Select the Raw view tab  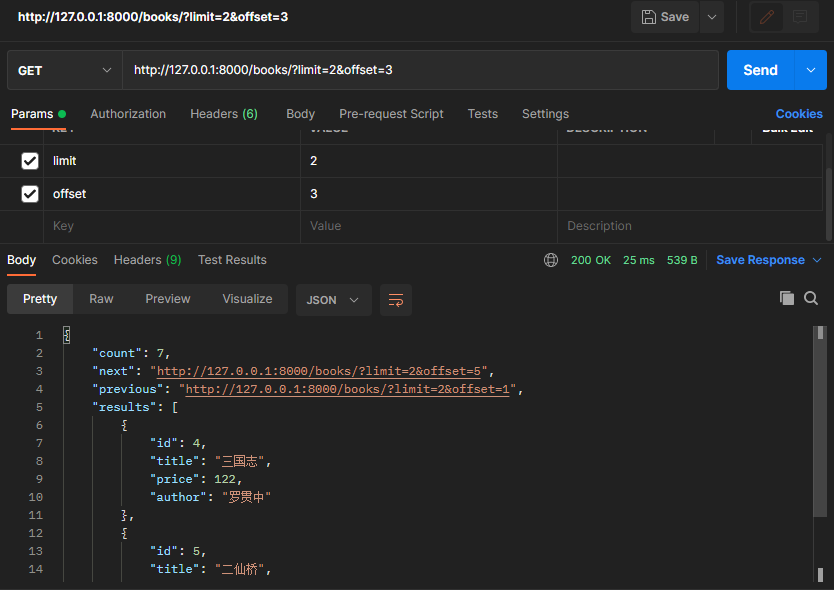click(x=101, y=299)
